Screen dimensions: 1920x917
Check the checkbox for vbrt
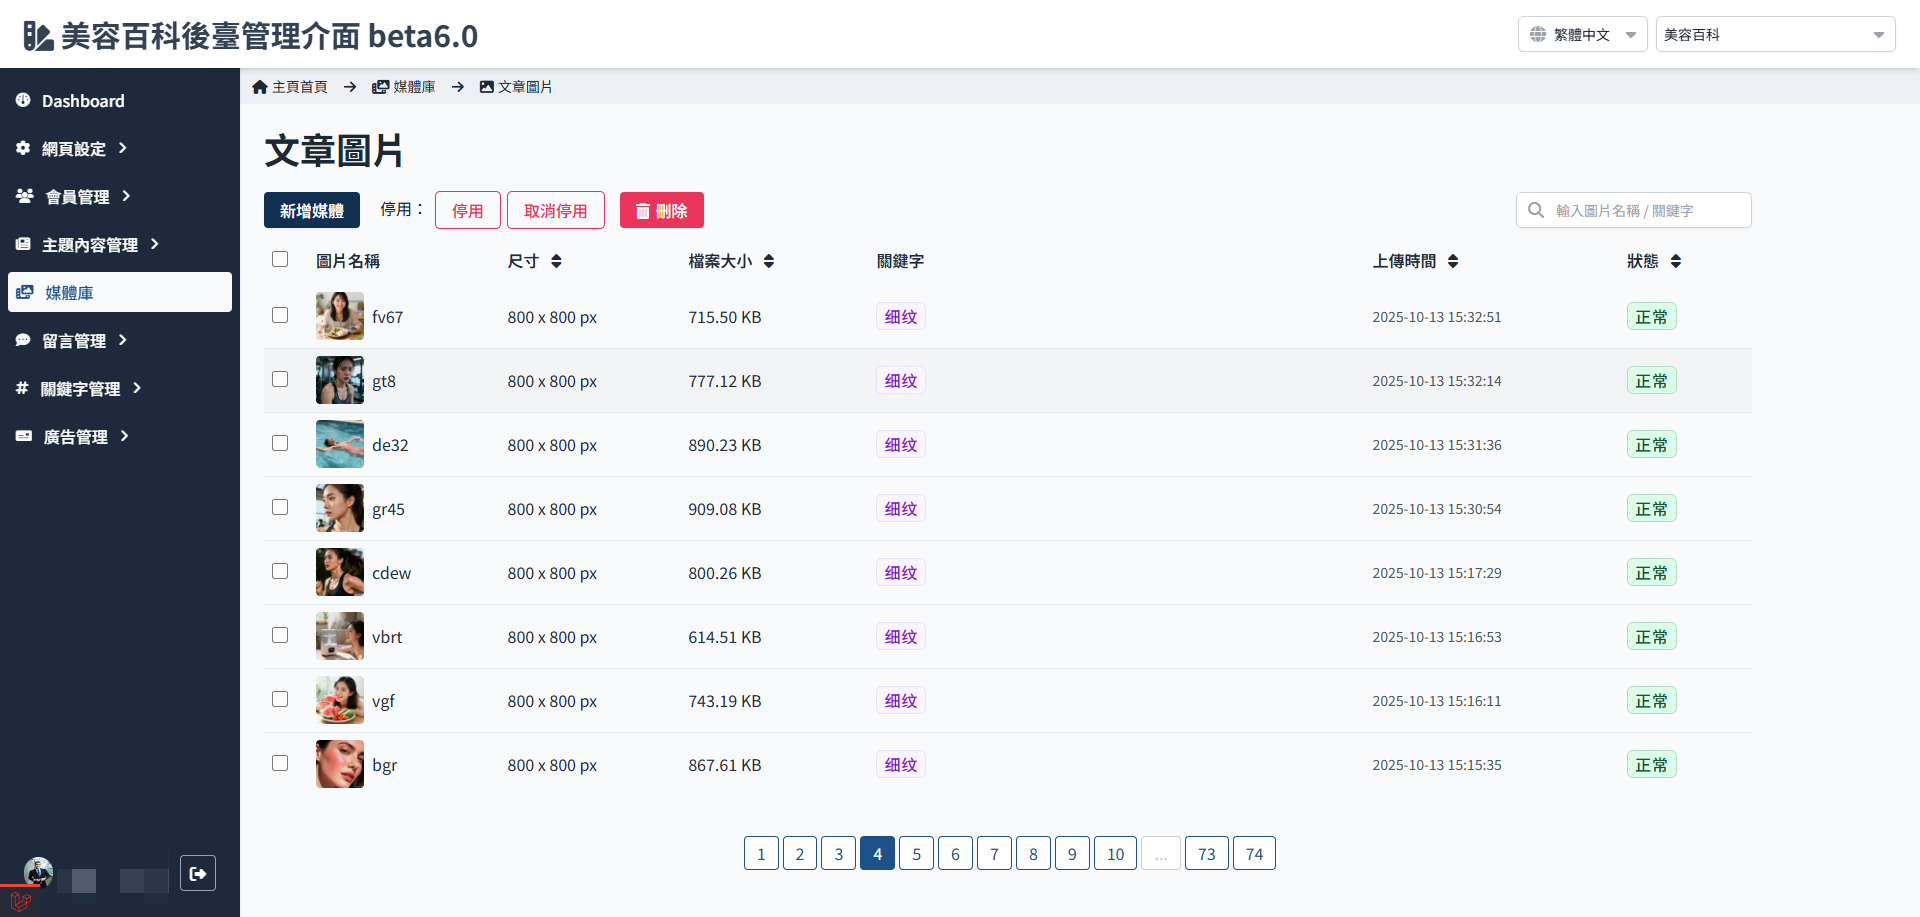[x=280, y=635]
